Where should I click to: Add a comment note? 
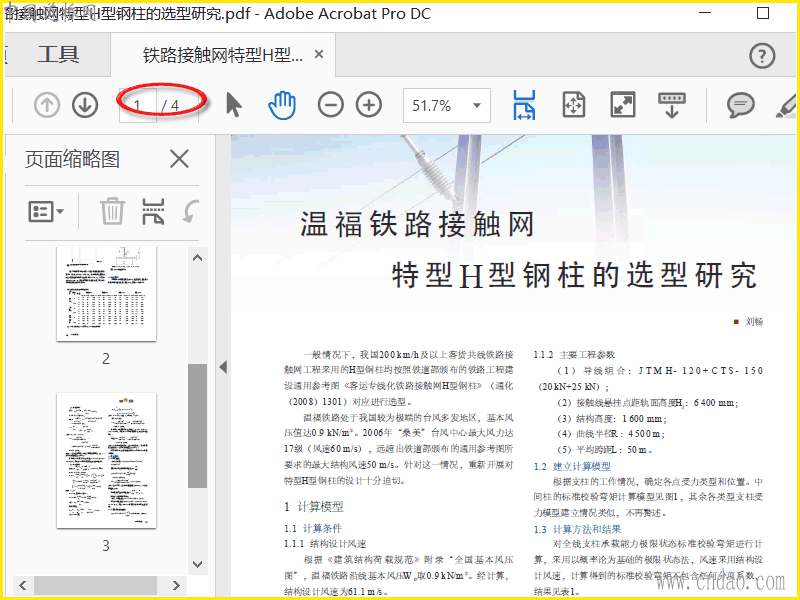point(740,105)
